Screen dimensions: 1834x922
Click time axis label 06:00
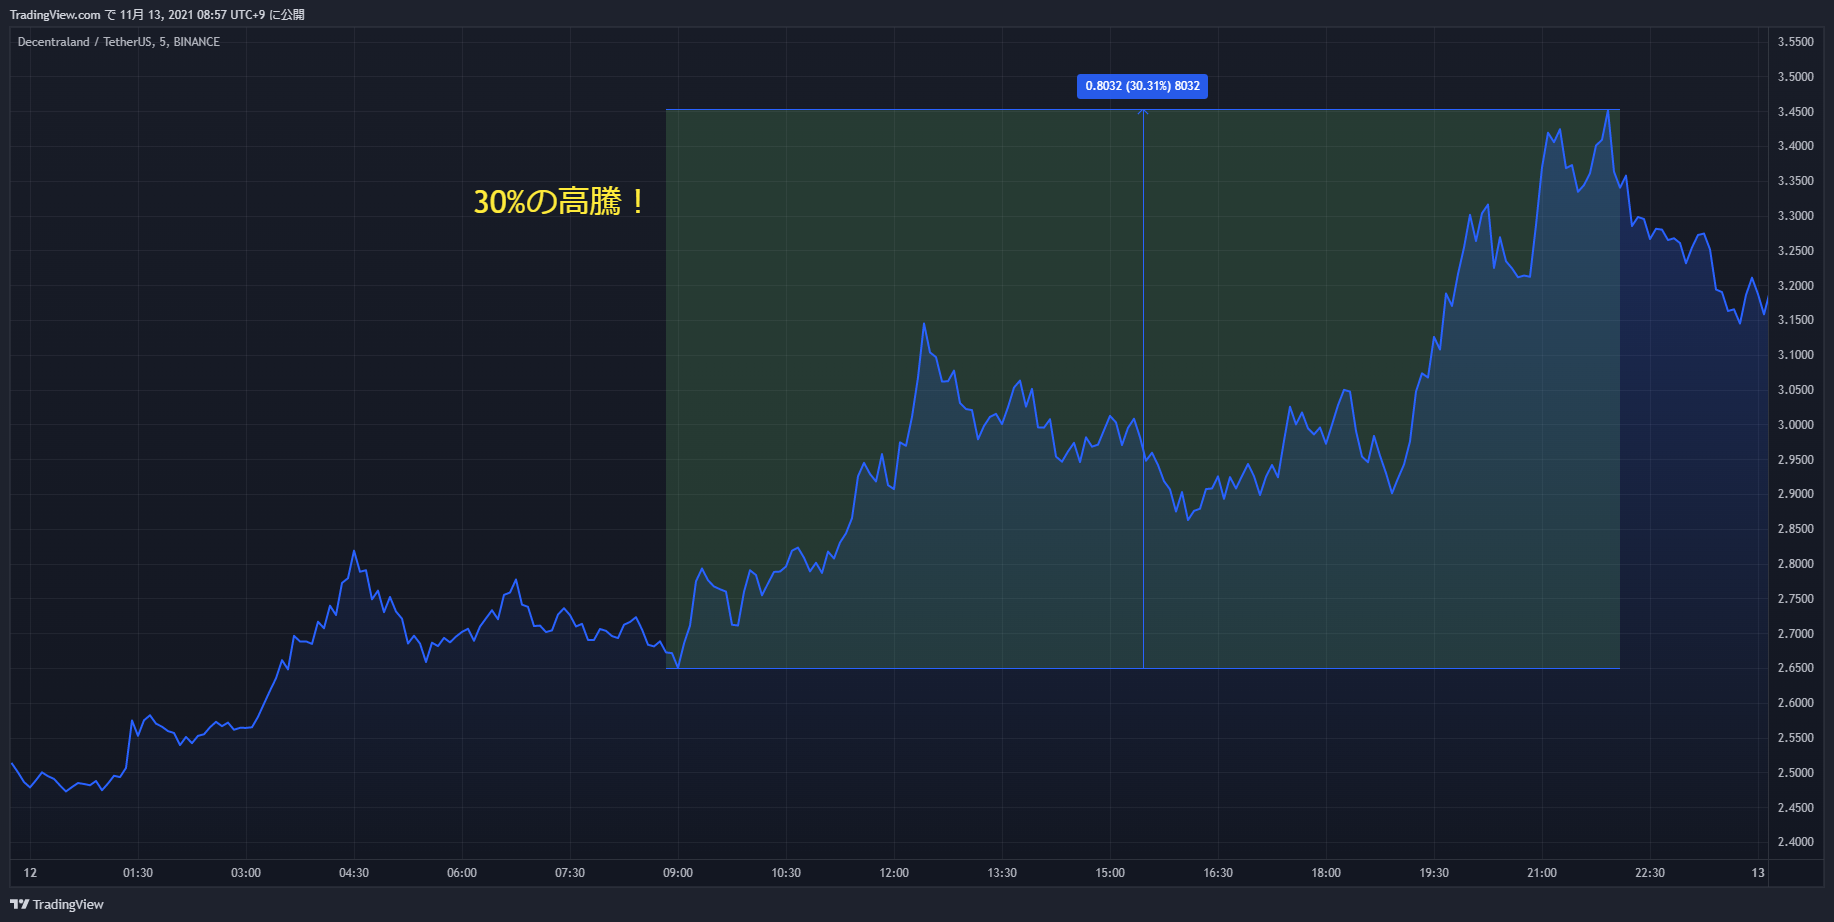462,873
